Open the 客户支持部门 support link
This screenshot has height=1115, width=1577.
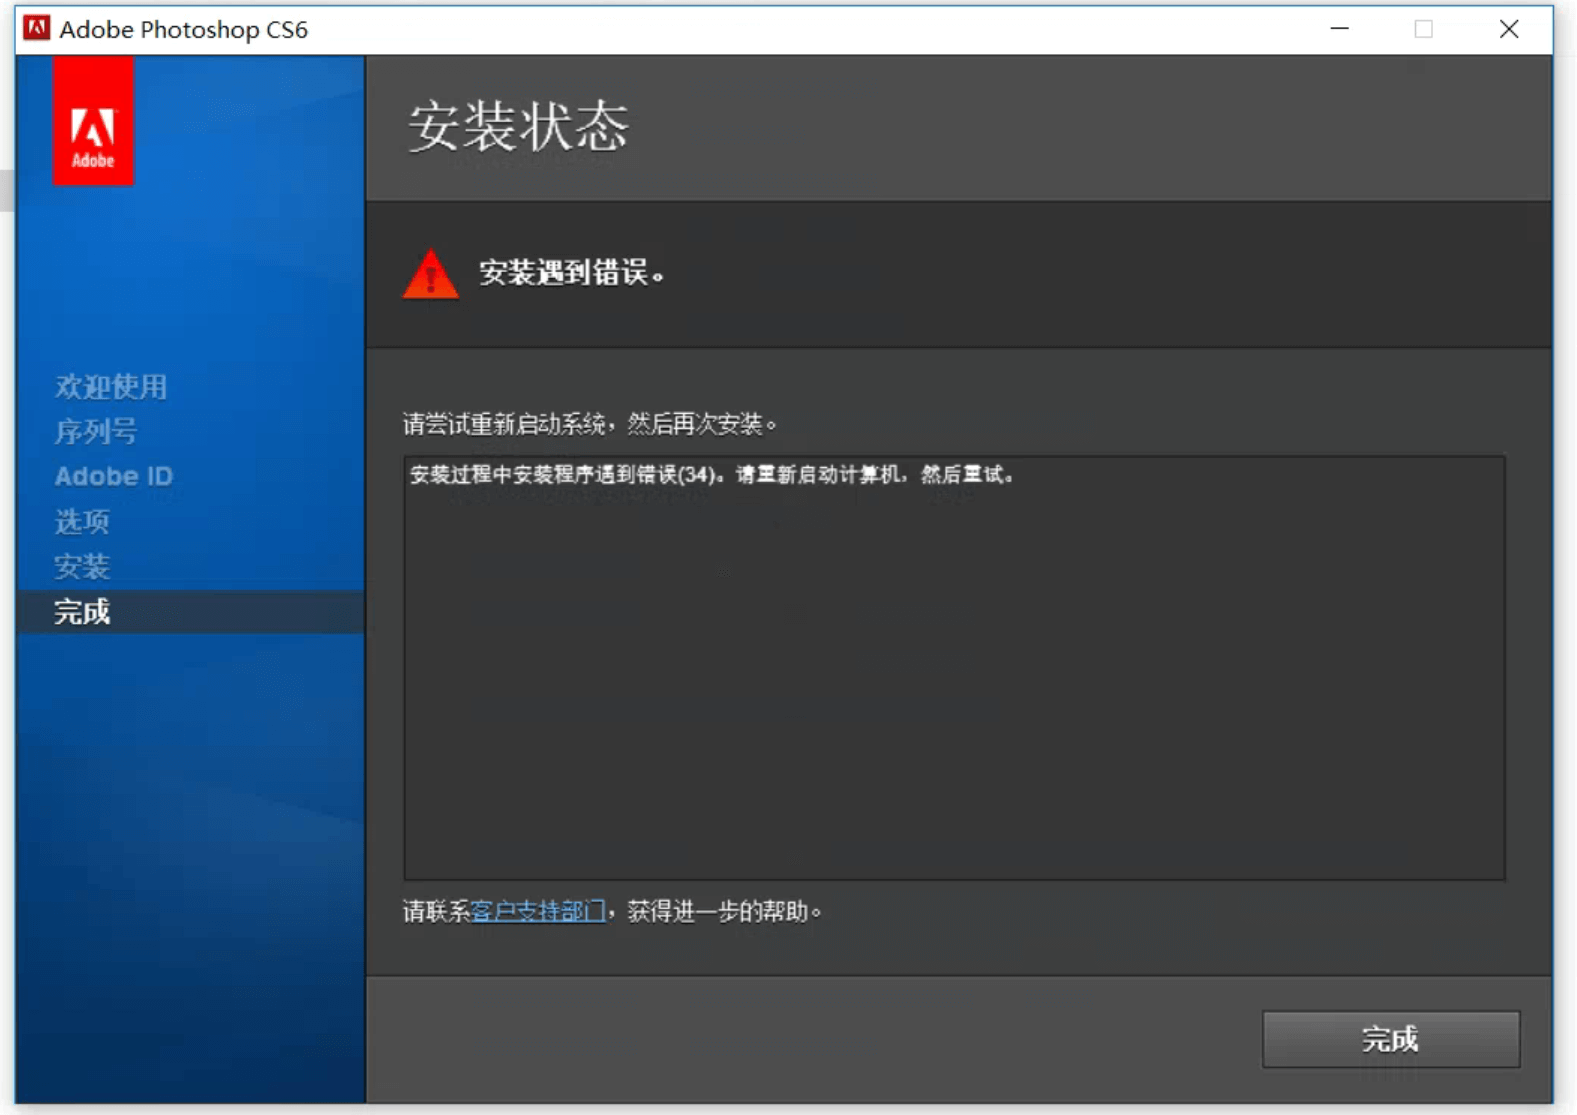pyautogui.click(x=538, y=911)
